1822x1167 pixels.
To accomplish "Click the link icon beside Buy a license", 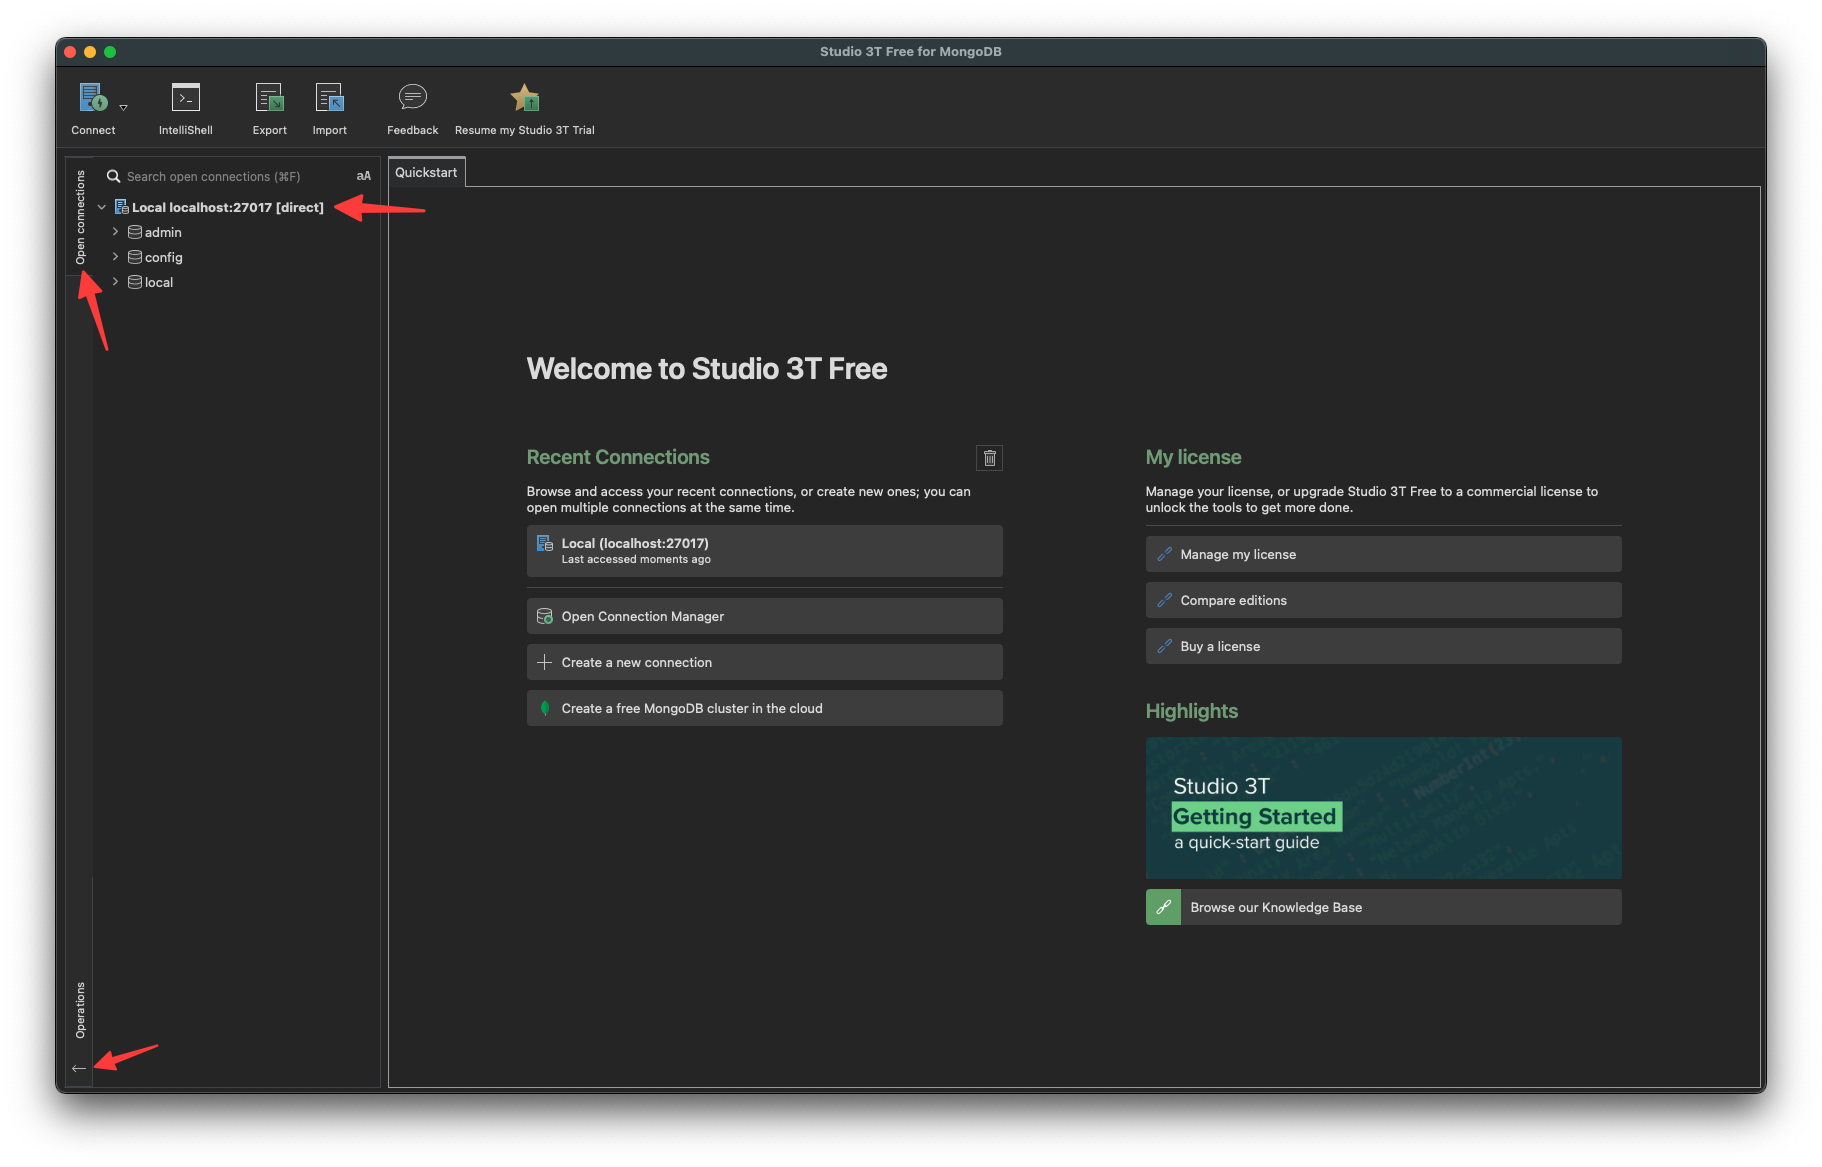I will pyautogui.click(x=1164, y=646).
